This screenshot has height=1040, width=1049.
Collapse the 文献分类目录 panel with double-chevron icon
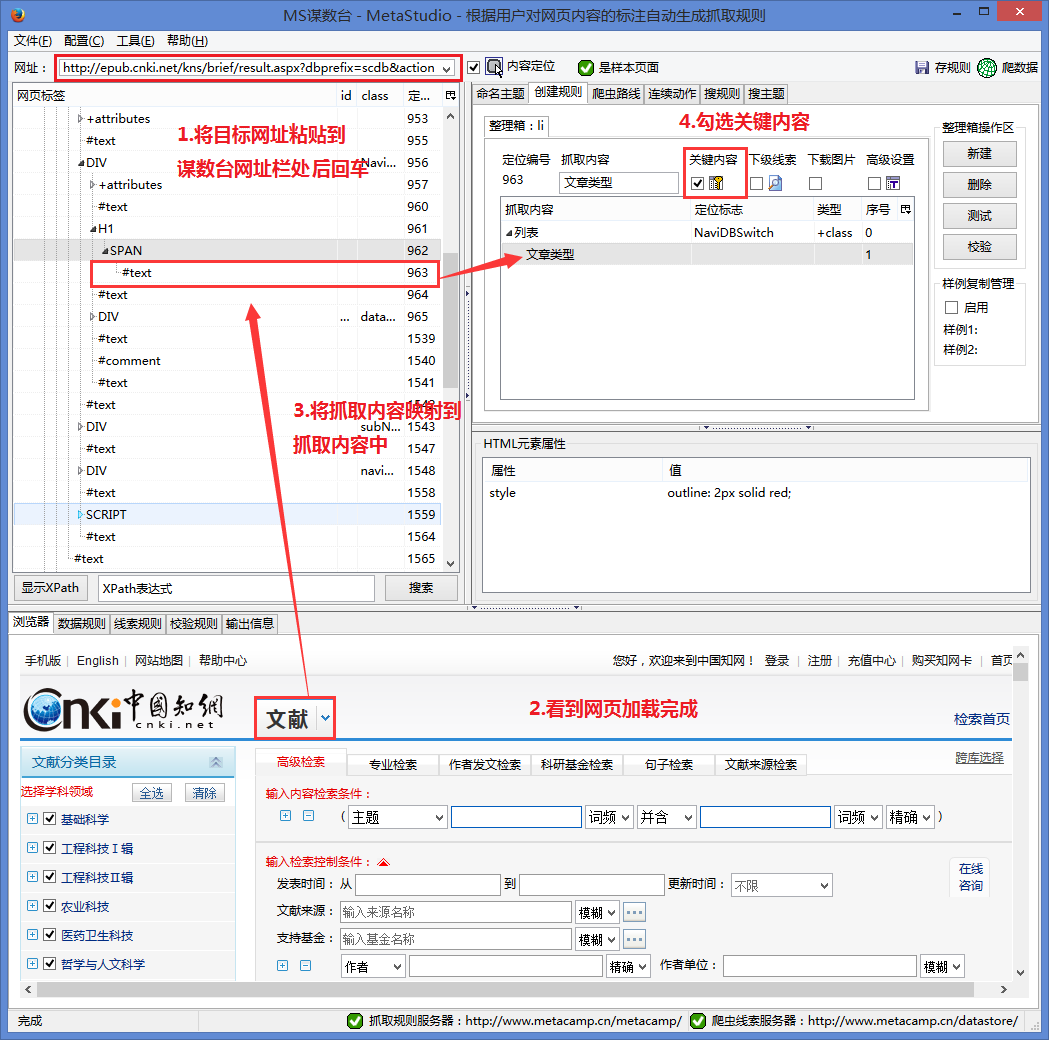click(x=215, y=762)
